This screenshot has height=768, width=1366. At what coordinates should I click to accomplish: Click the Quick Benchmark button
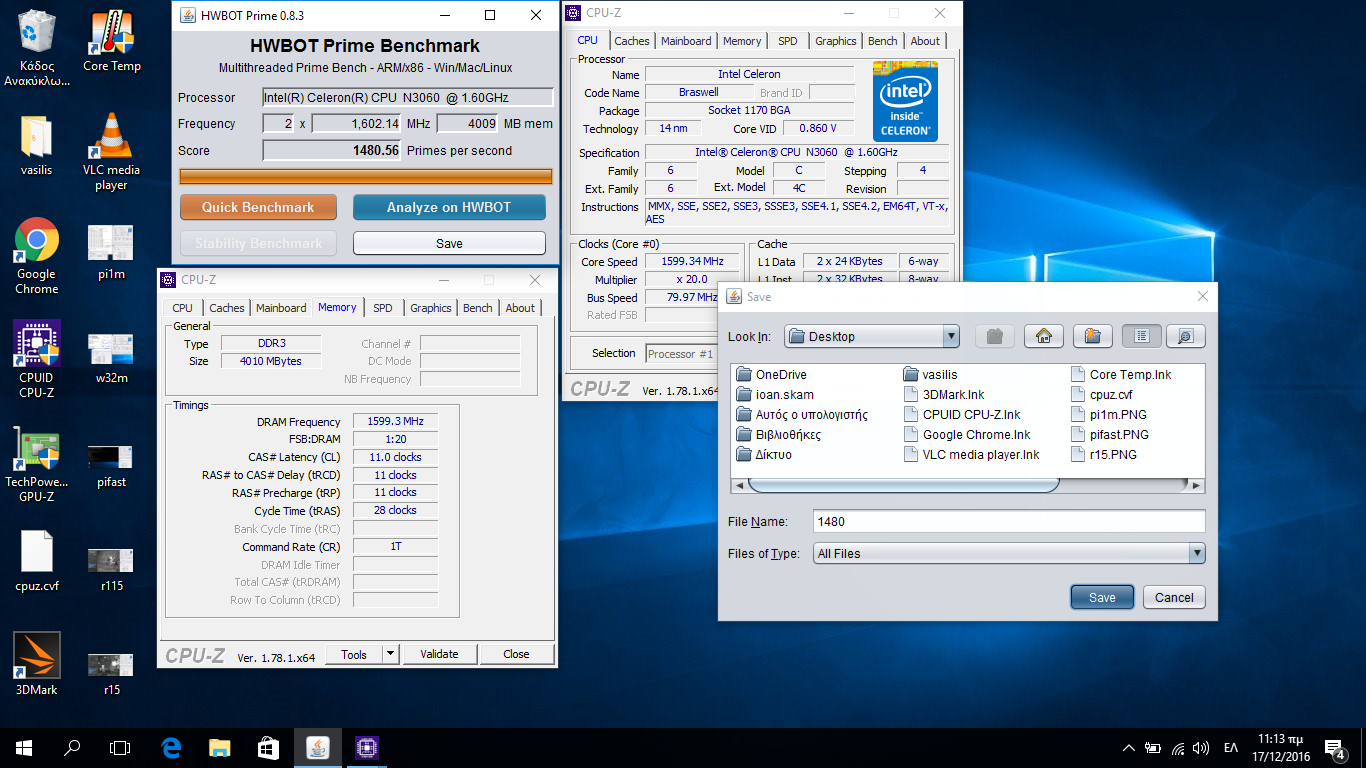[x=258, y=207]
